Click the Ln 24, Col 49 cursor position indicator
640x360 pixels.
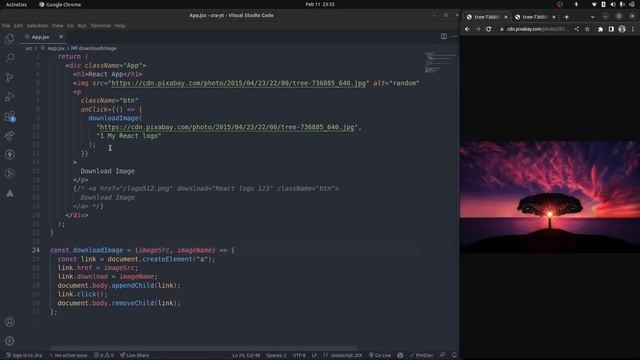point(246,356)
